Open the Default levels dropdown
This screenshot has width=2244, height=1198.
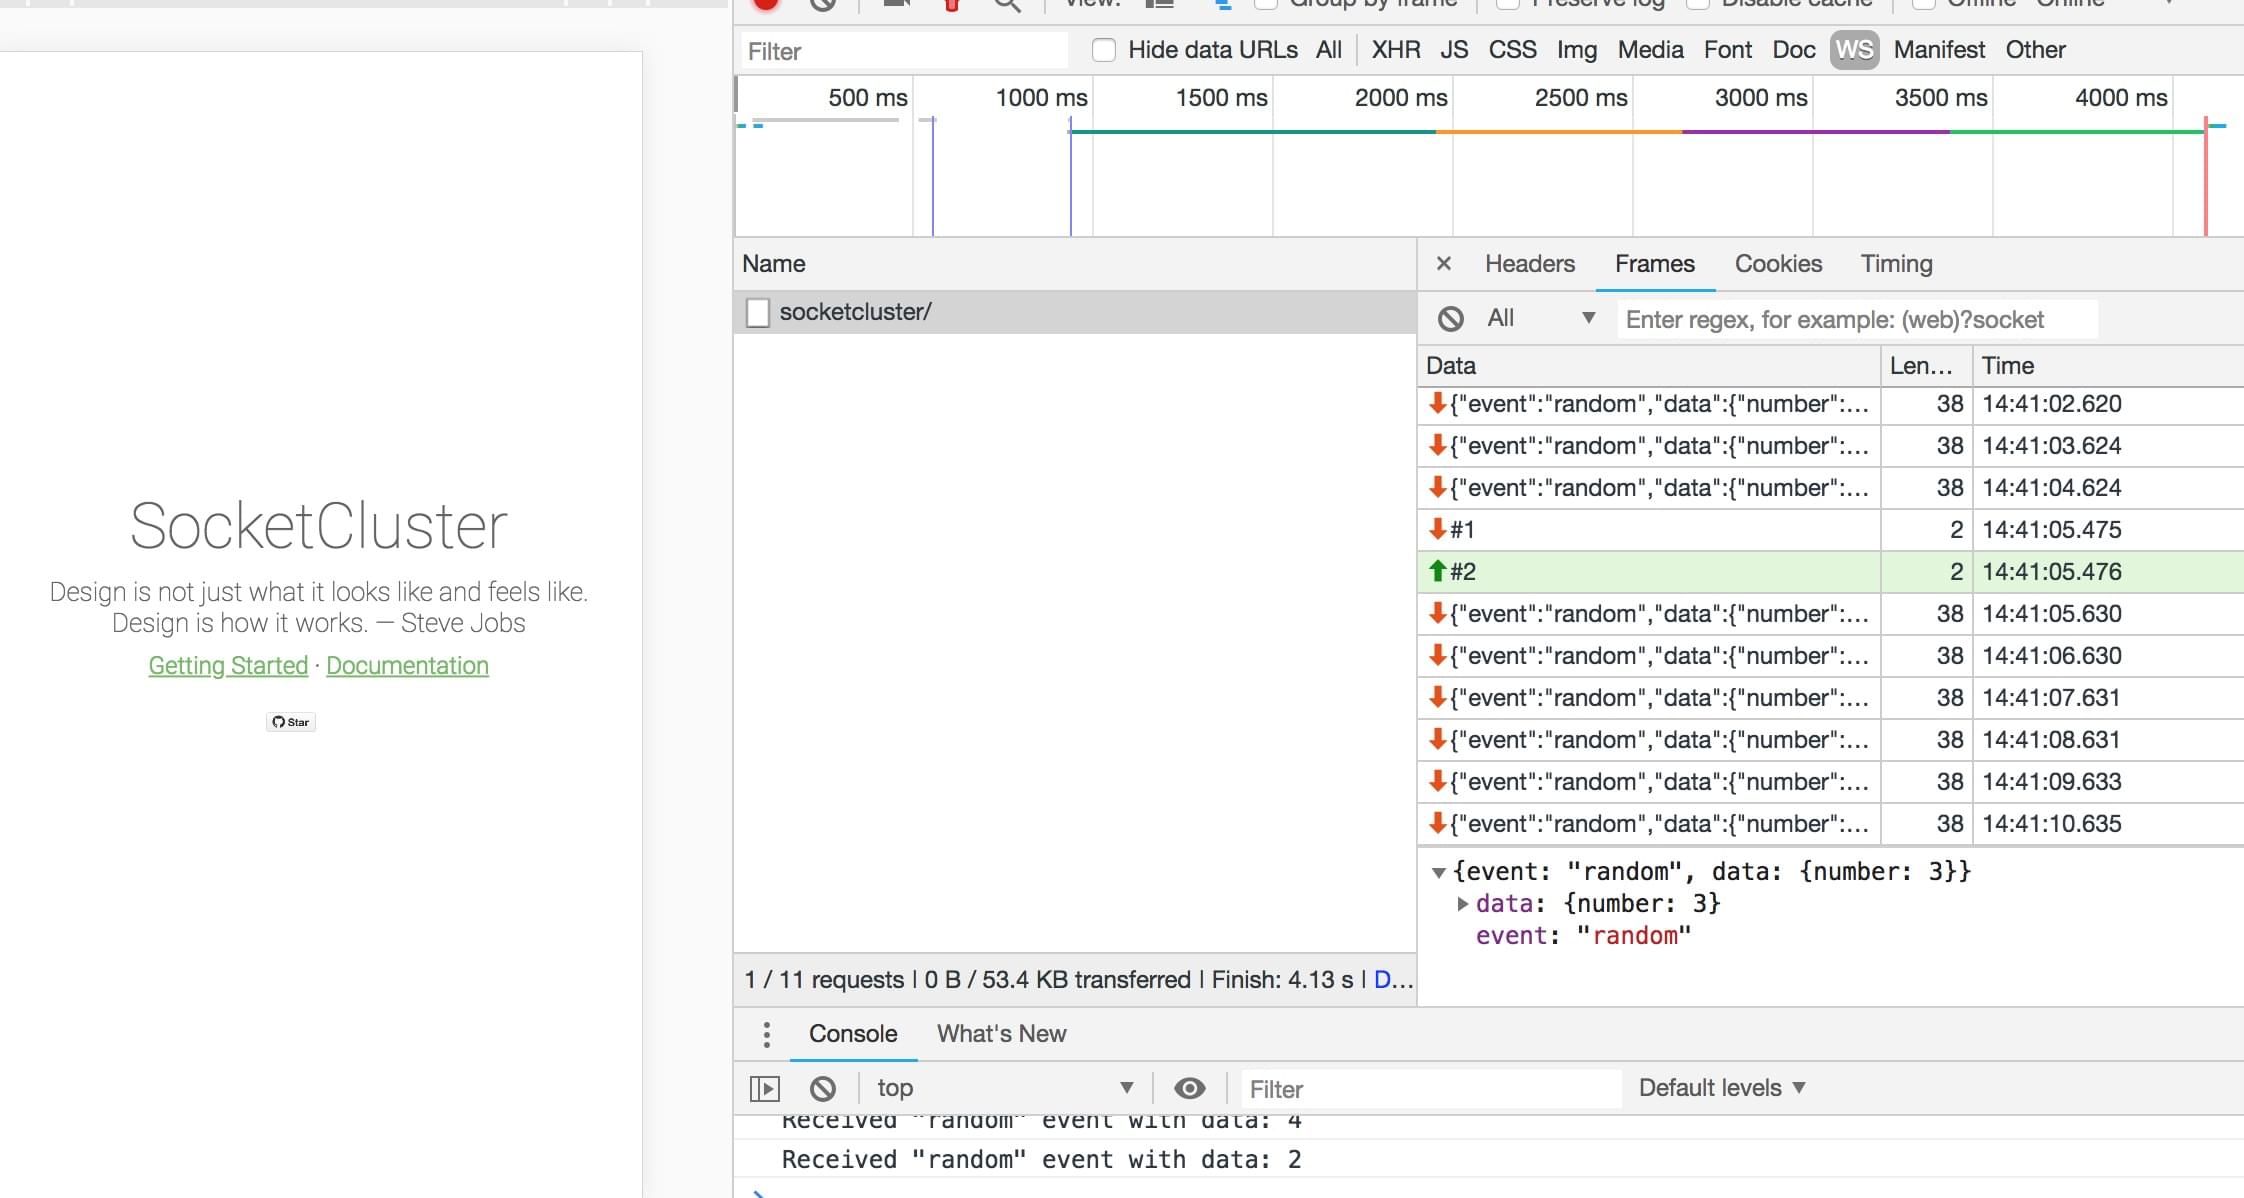1722,1088
